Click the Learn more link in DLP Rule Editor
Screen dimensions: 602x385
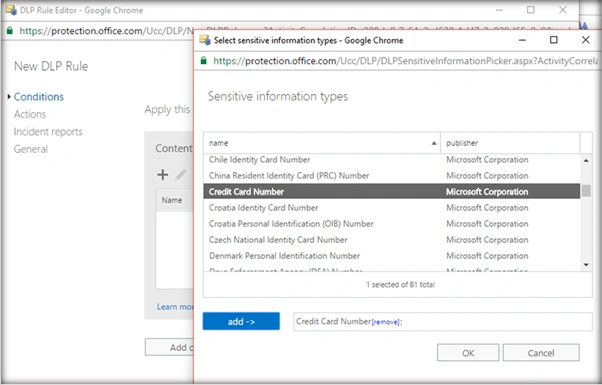[x=175, y=307]
